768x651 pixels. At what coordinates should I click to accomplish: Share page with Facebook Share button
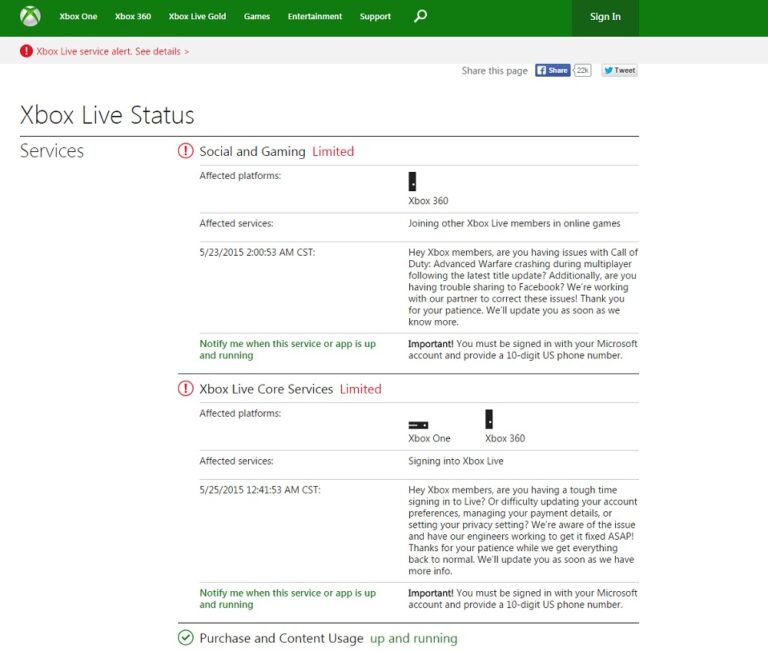(552, 71)
